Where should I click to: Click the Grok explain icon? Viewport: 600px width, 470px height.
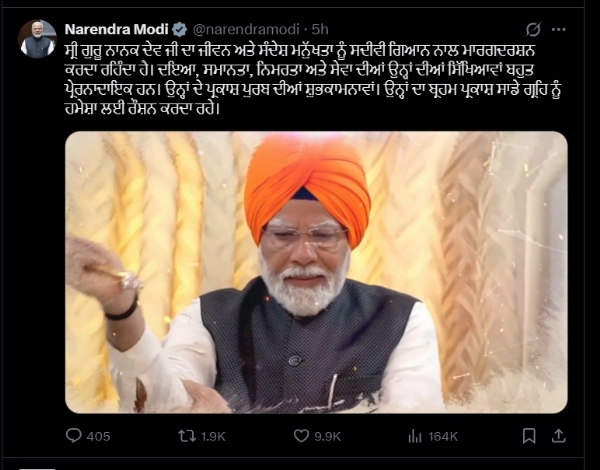tap(533, 29)
